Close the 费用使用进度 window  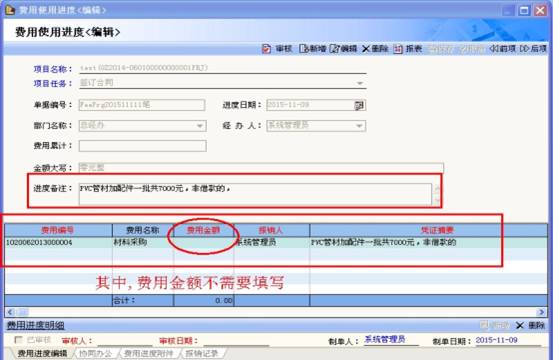click(540, 10)
